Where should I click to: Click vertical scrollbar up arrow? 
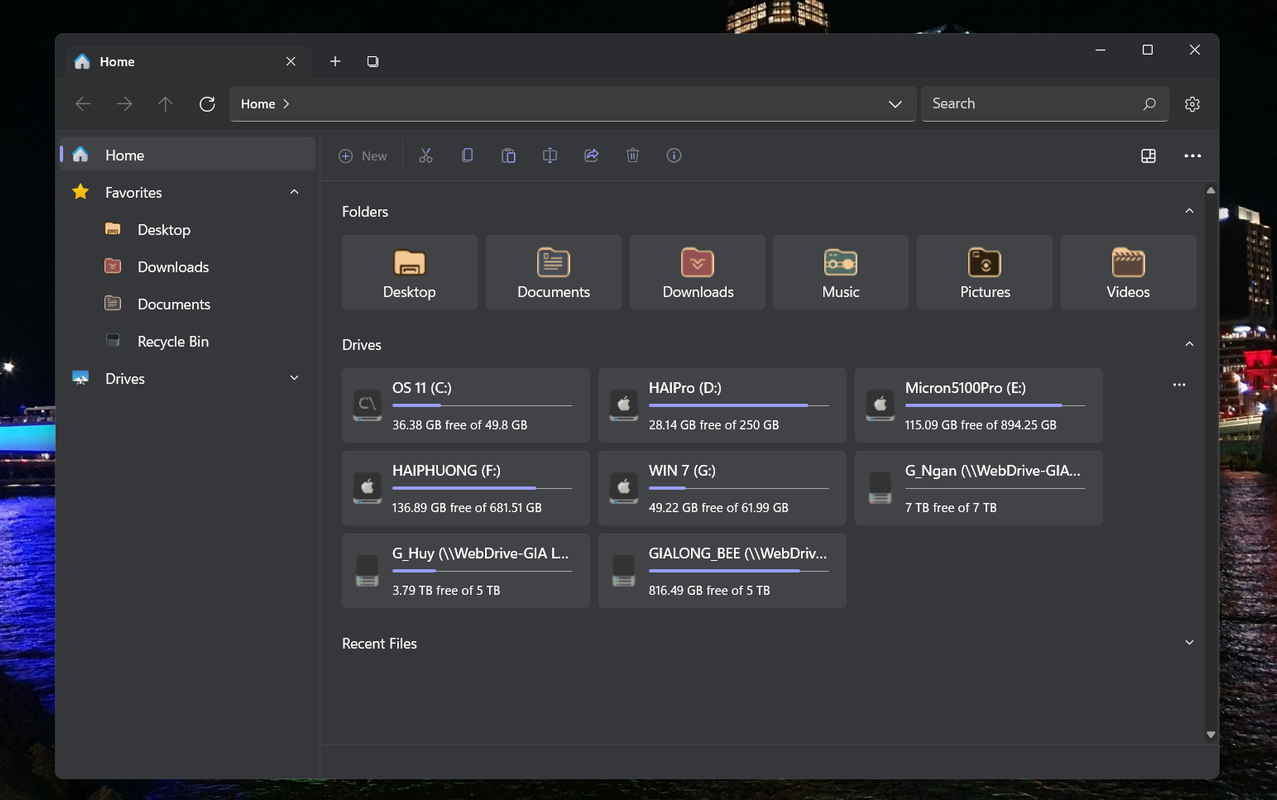(1211, 190)
